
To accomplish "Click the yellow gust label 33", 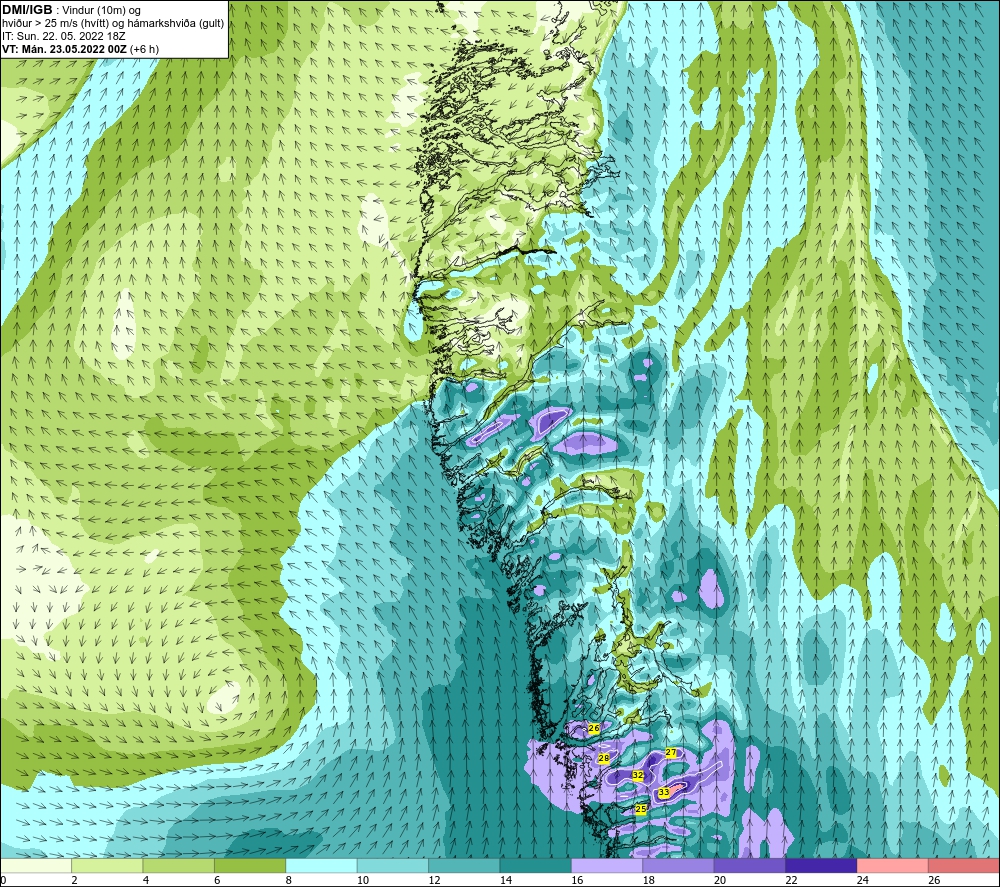I will [x=664, y=793].
